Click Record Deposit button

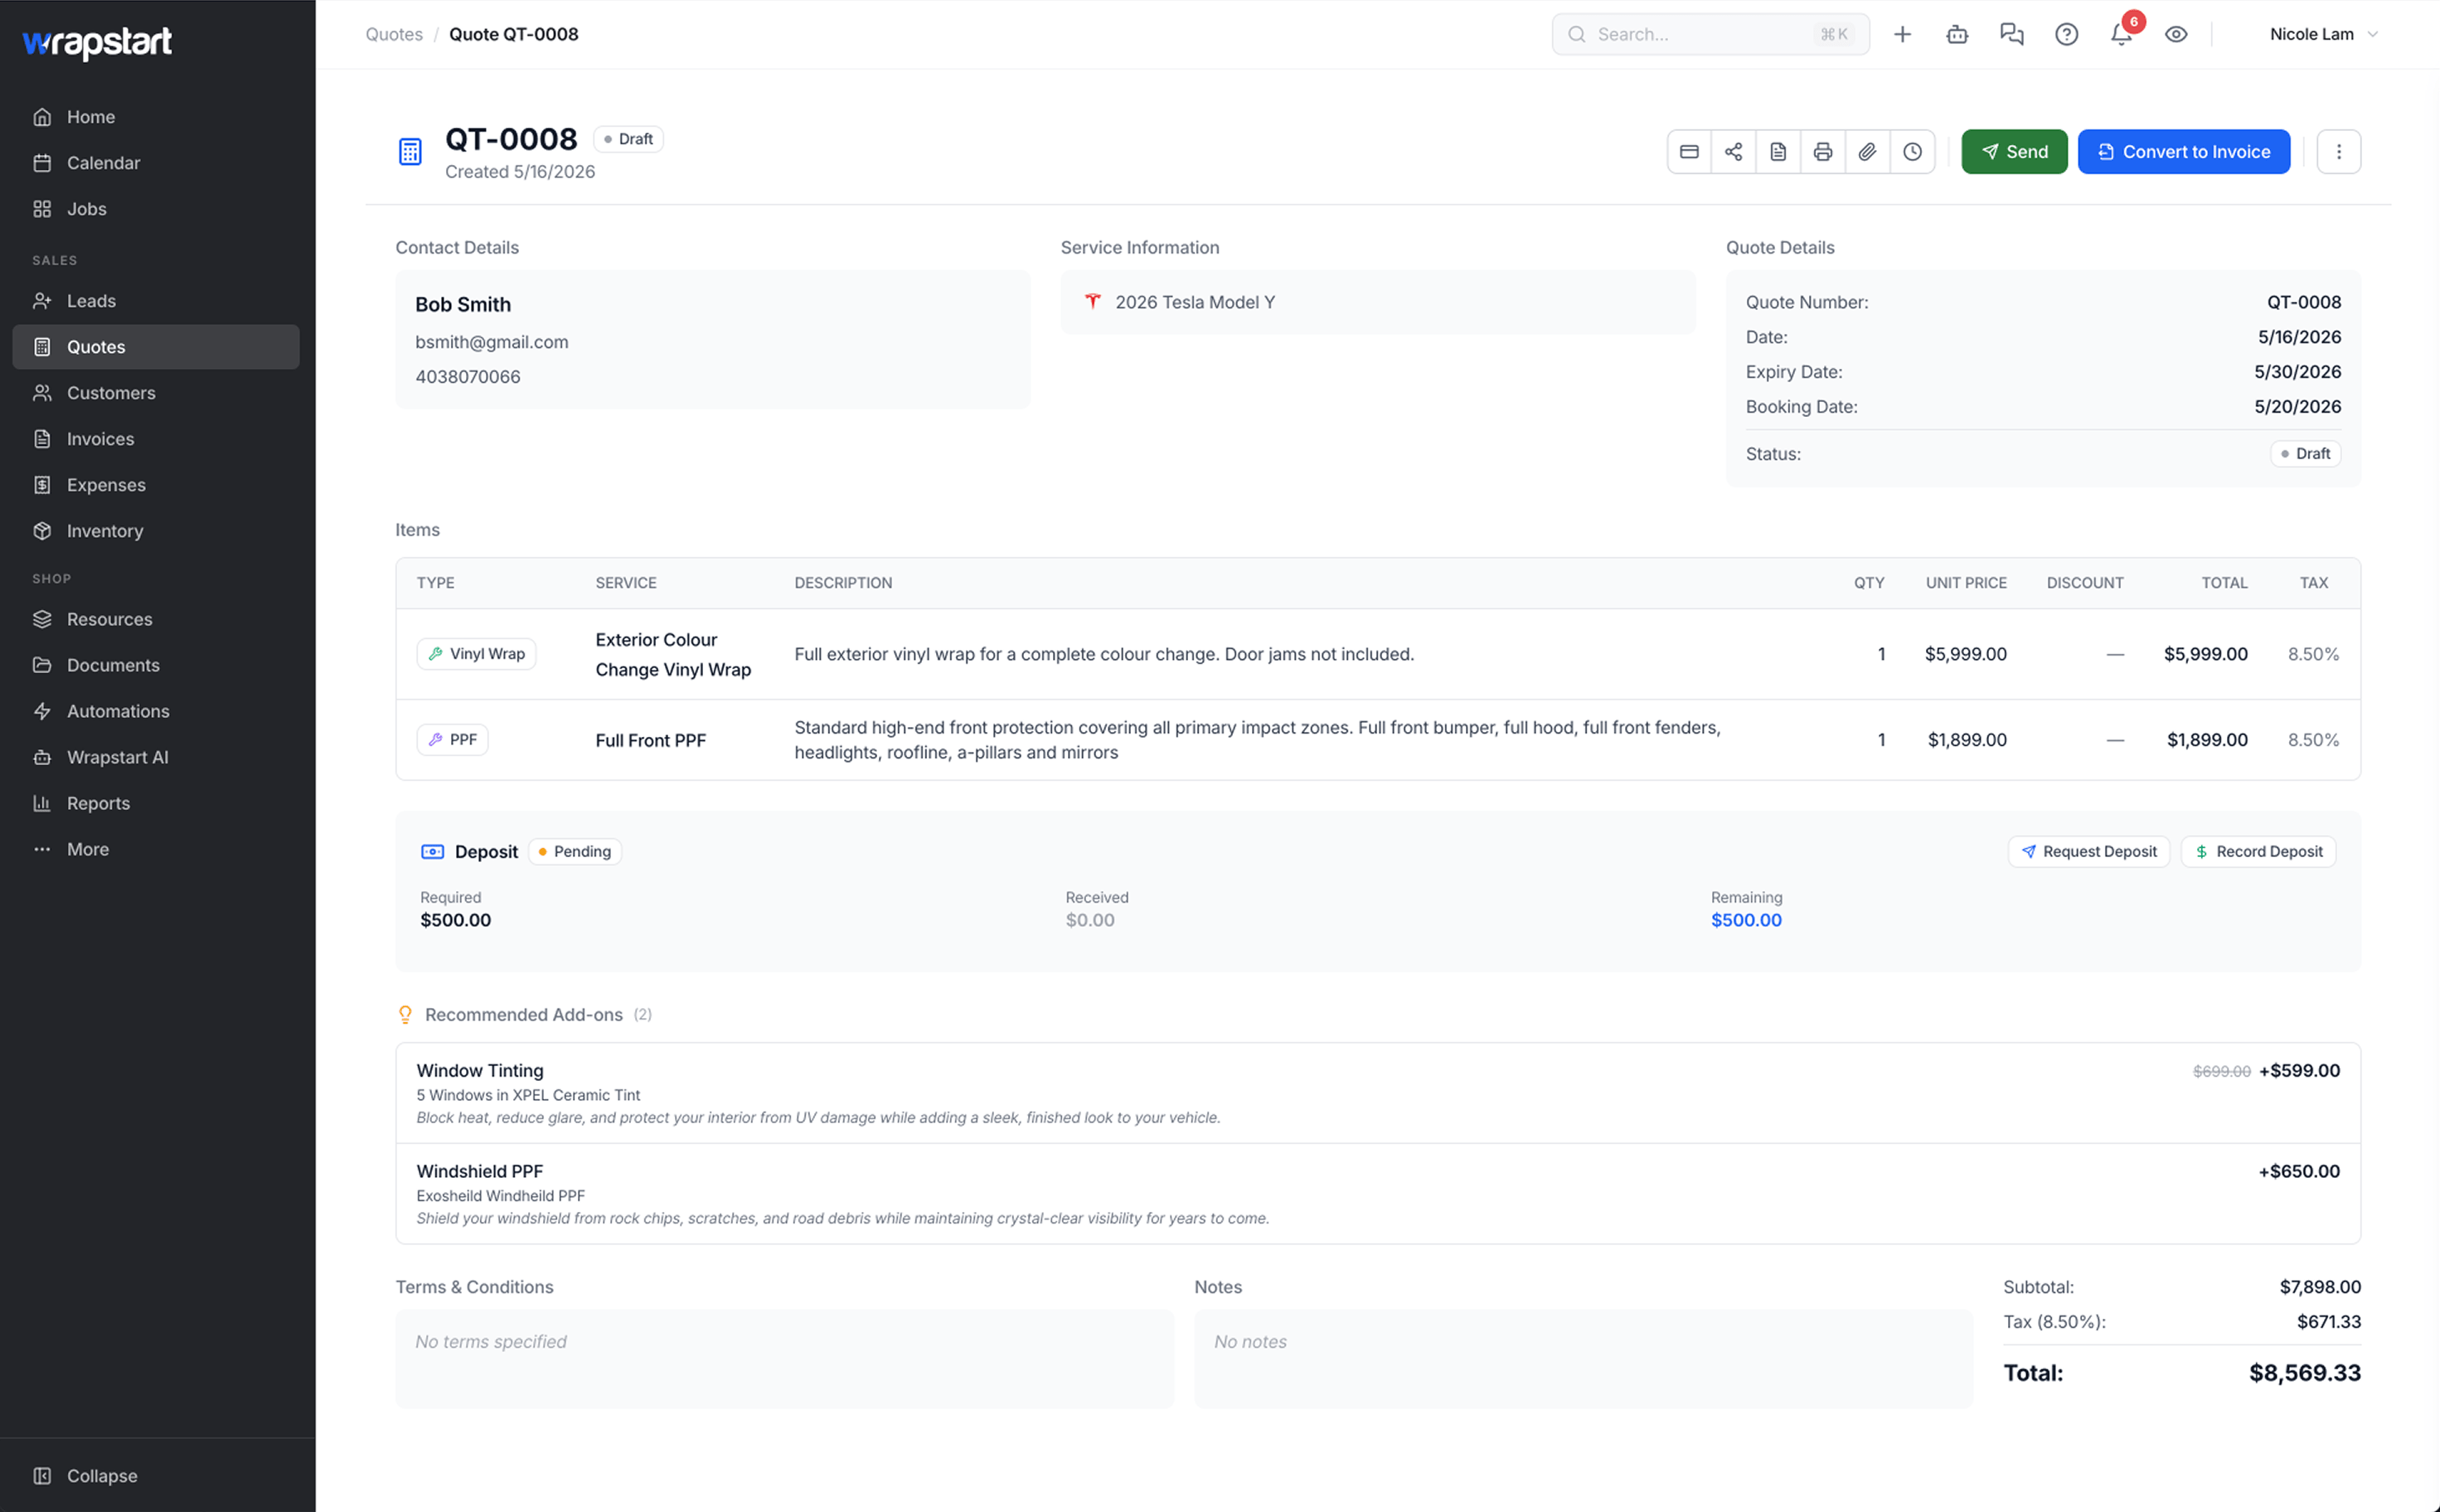point(2258,851)
